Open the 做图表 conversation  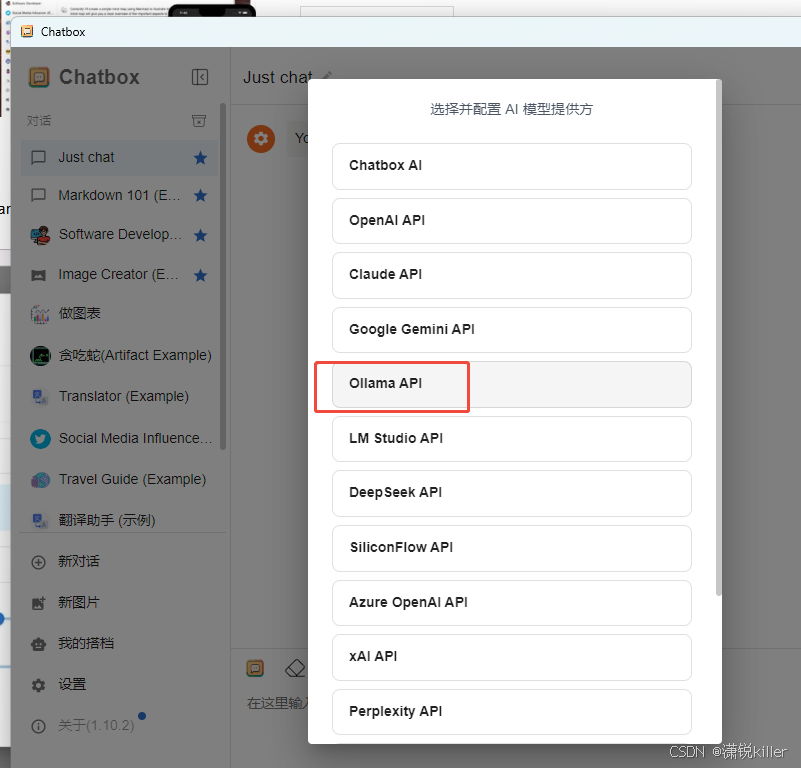120,313
